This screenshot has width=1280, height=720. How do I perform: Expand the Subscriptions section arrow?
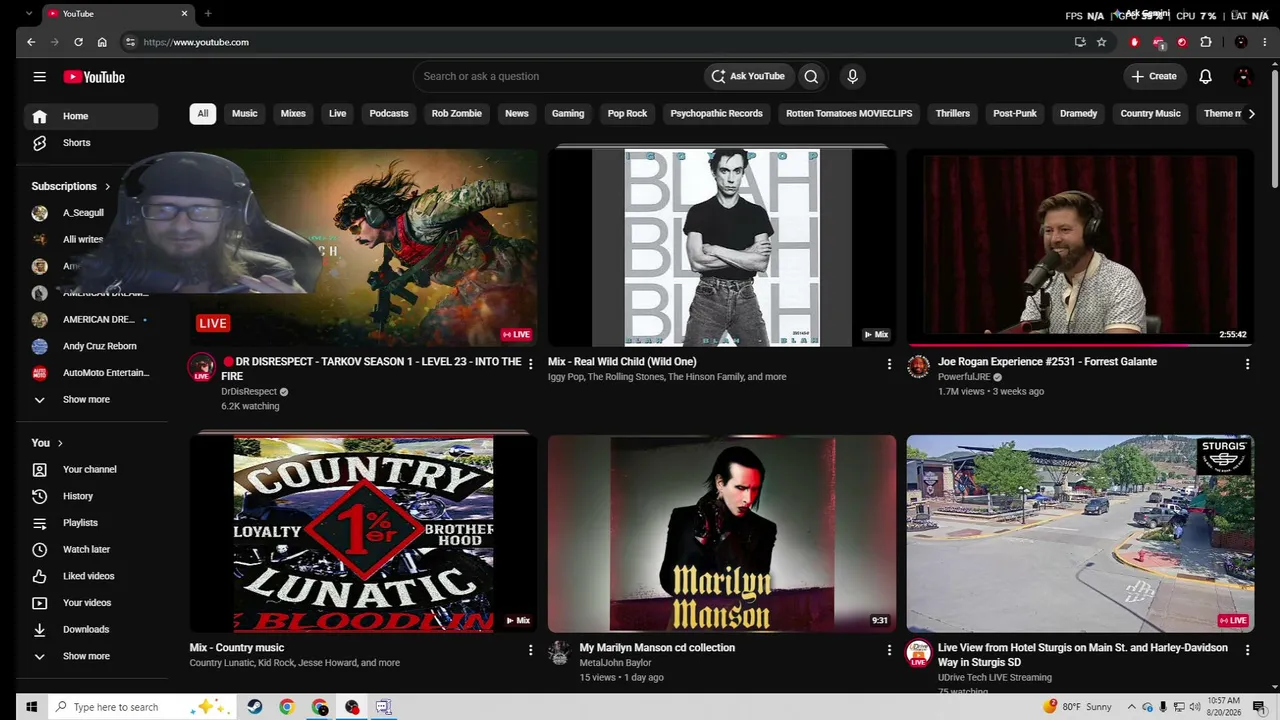click(x=107, y=186)
